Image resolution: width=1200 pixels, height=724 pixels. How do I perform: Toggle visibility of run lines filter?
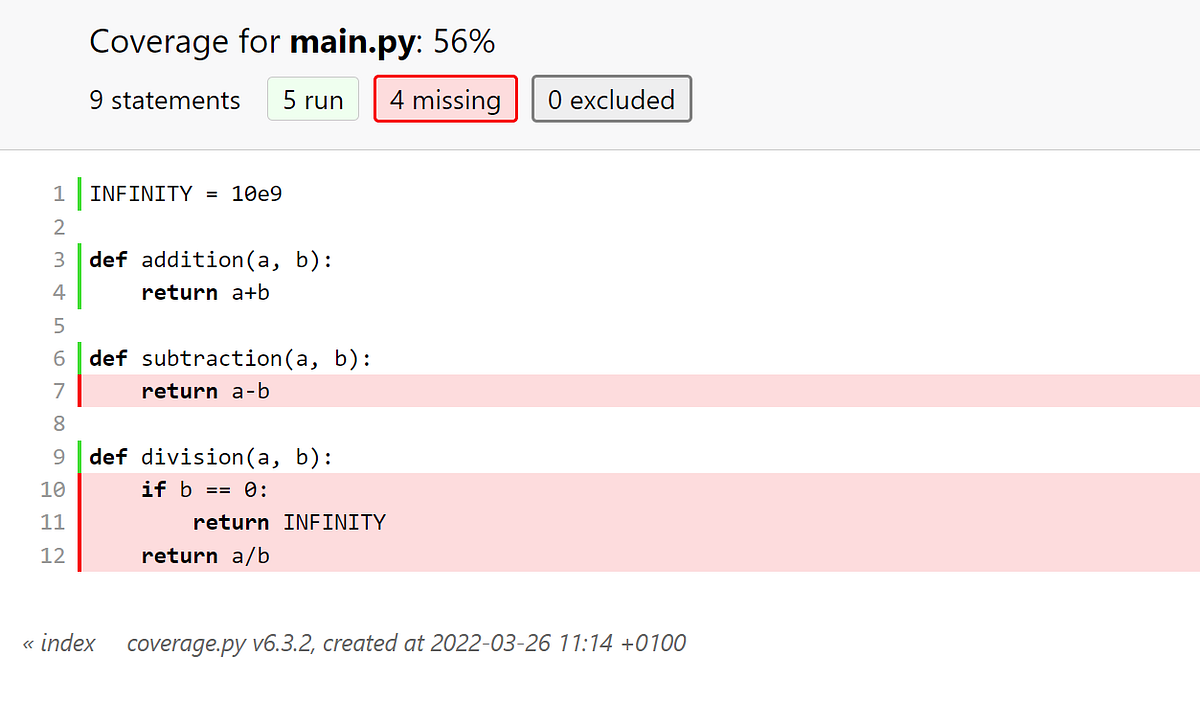click(312, 98)
